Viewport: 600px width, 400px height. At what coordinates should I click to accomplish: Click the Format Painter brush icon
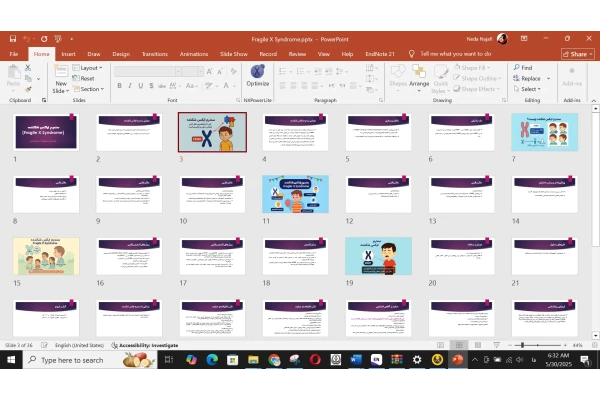28,89
